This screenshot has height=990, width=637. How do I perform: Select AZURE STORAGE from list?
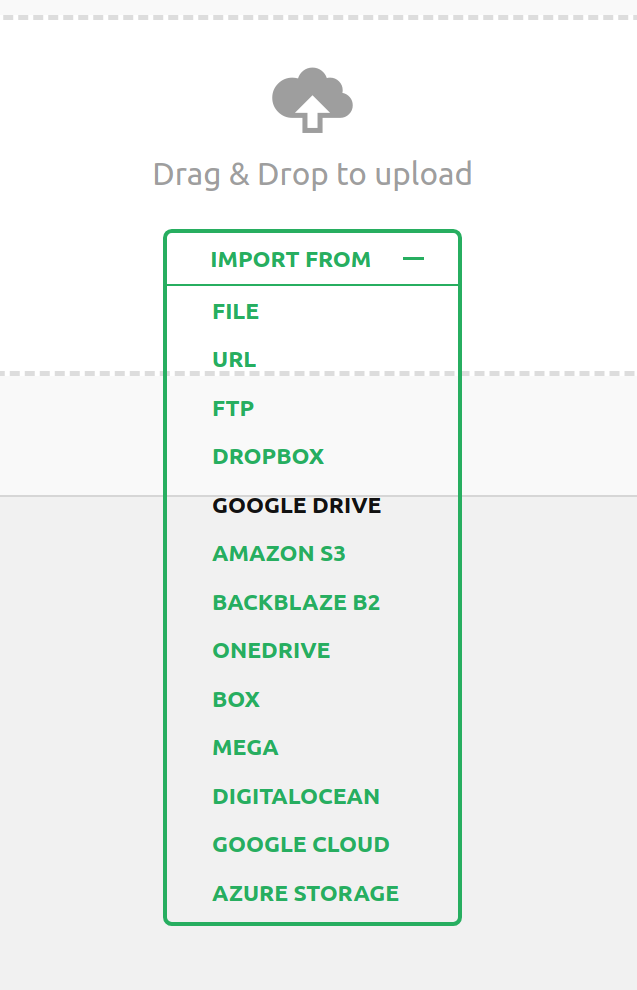(x=305, y=894)
